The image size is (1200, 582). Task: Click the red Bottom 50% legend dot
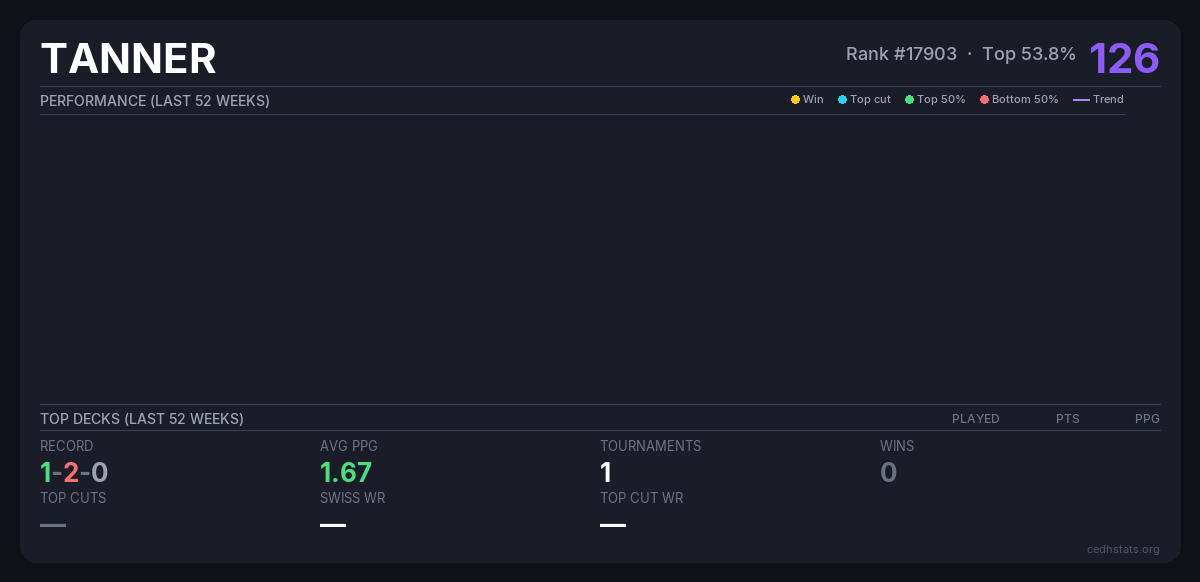coord(984,100)
